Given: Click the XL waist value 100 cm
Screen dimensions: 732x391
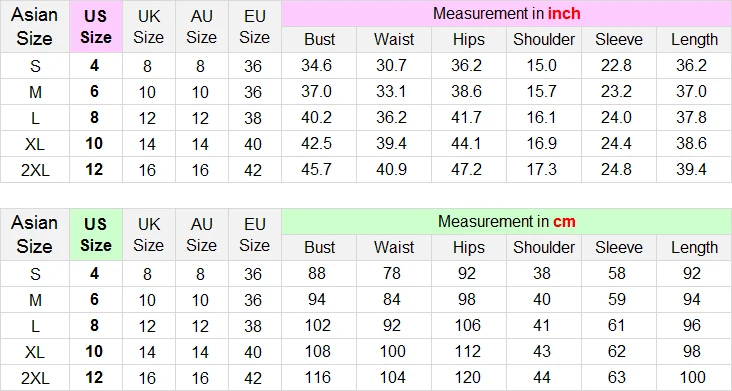Looking at the screenshot, I should pyautogui.click(x=393, y=351).
